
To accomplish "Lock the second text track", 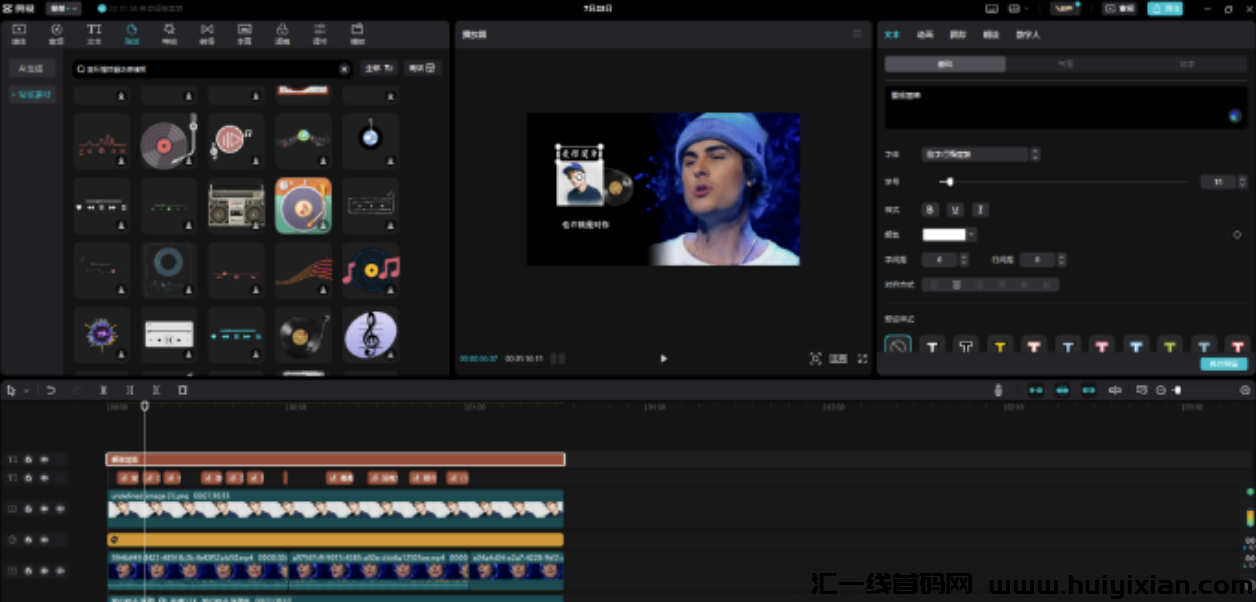I will pos(29,478).
